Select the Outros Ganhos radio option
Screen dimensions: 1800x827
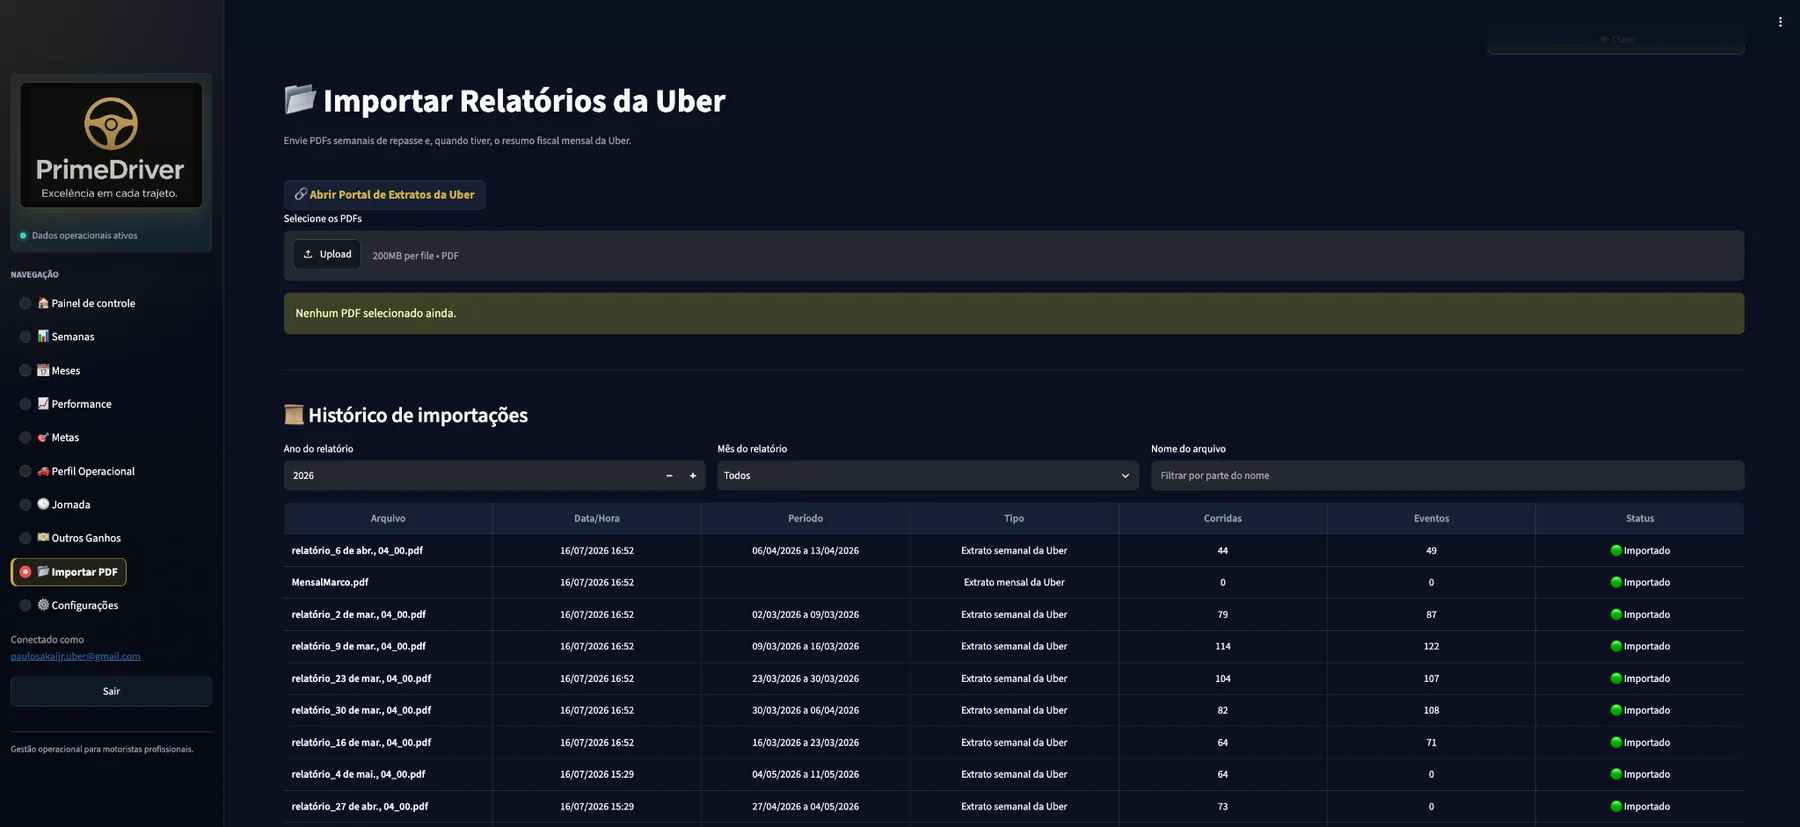[x=25, y=538]
